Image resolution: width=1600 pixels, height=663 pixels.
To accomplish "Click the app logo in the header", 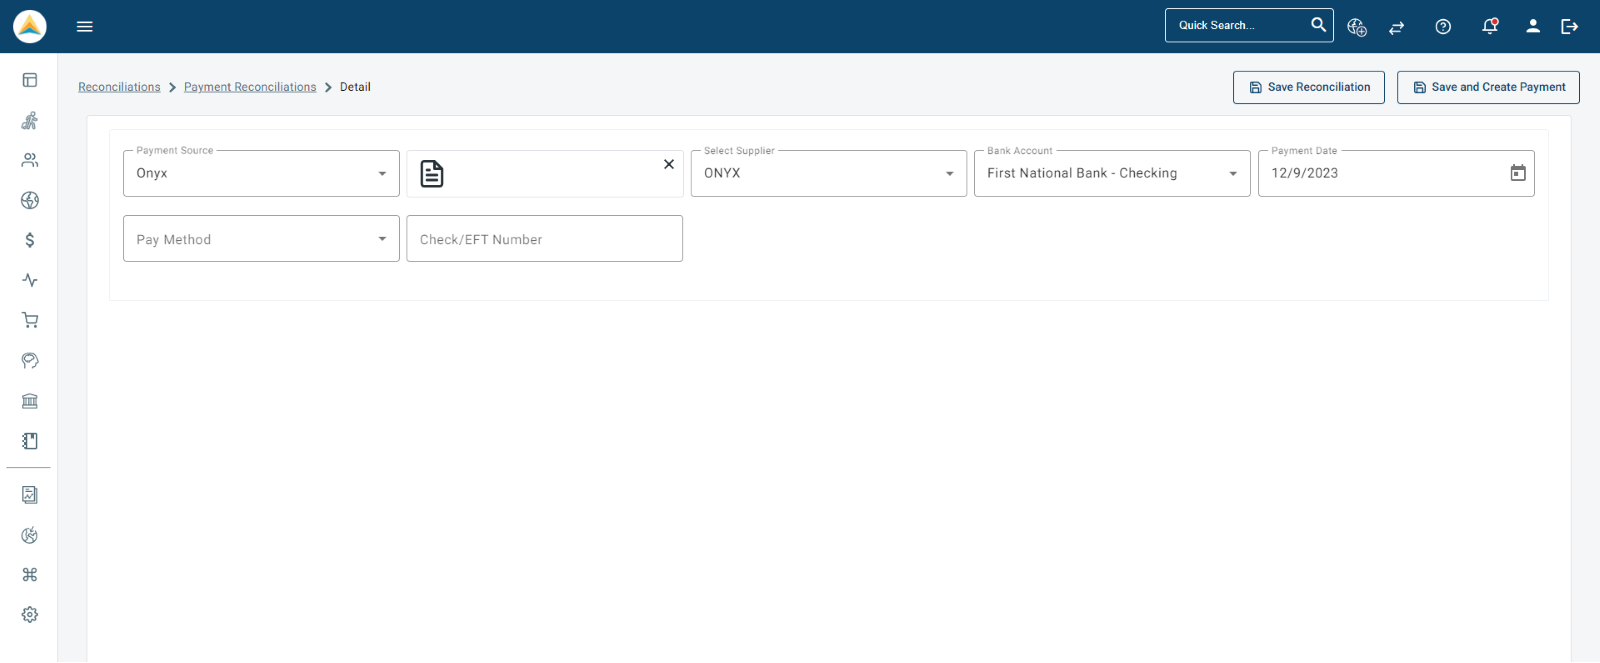I will pos(30,26).
